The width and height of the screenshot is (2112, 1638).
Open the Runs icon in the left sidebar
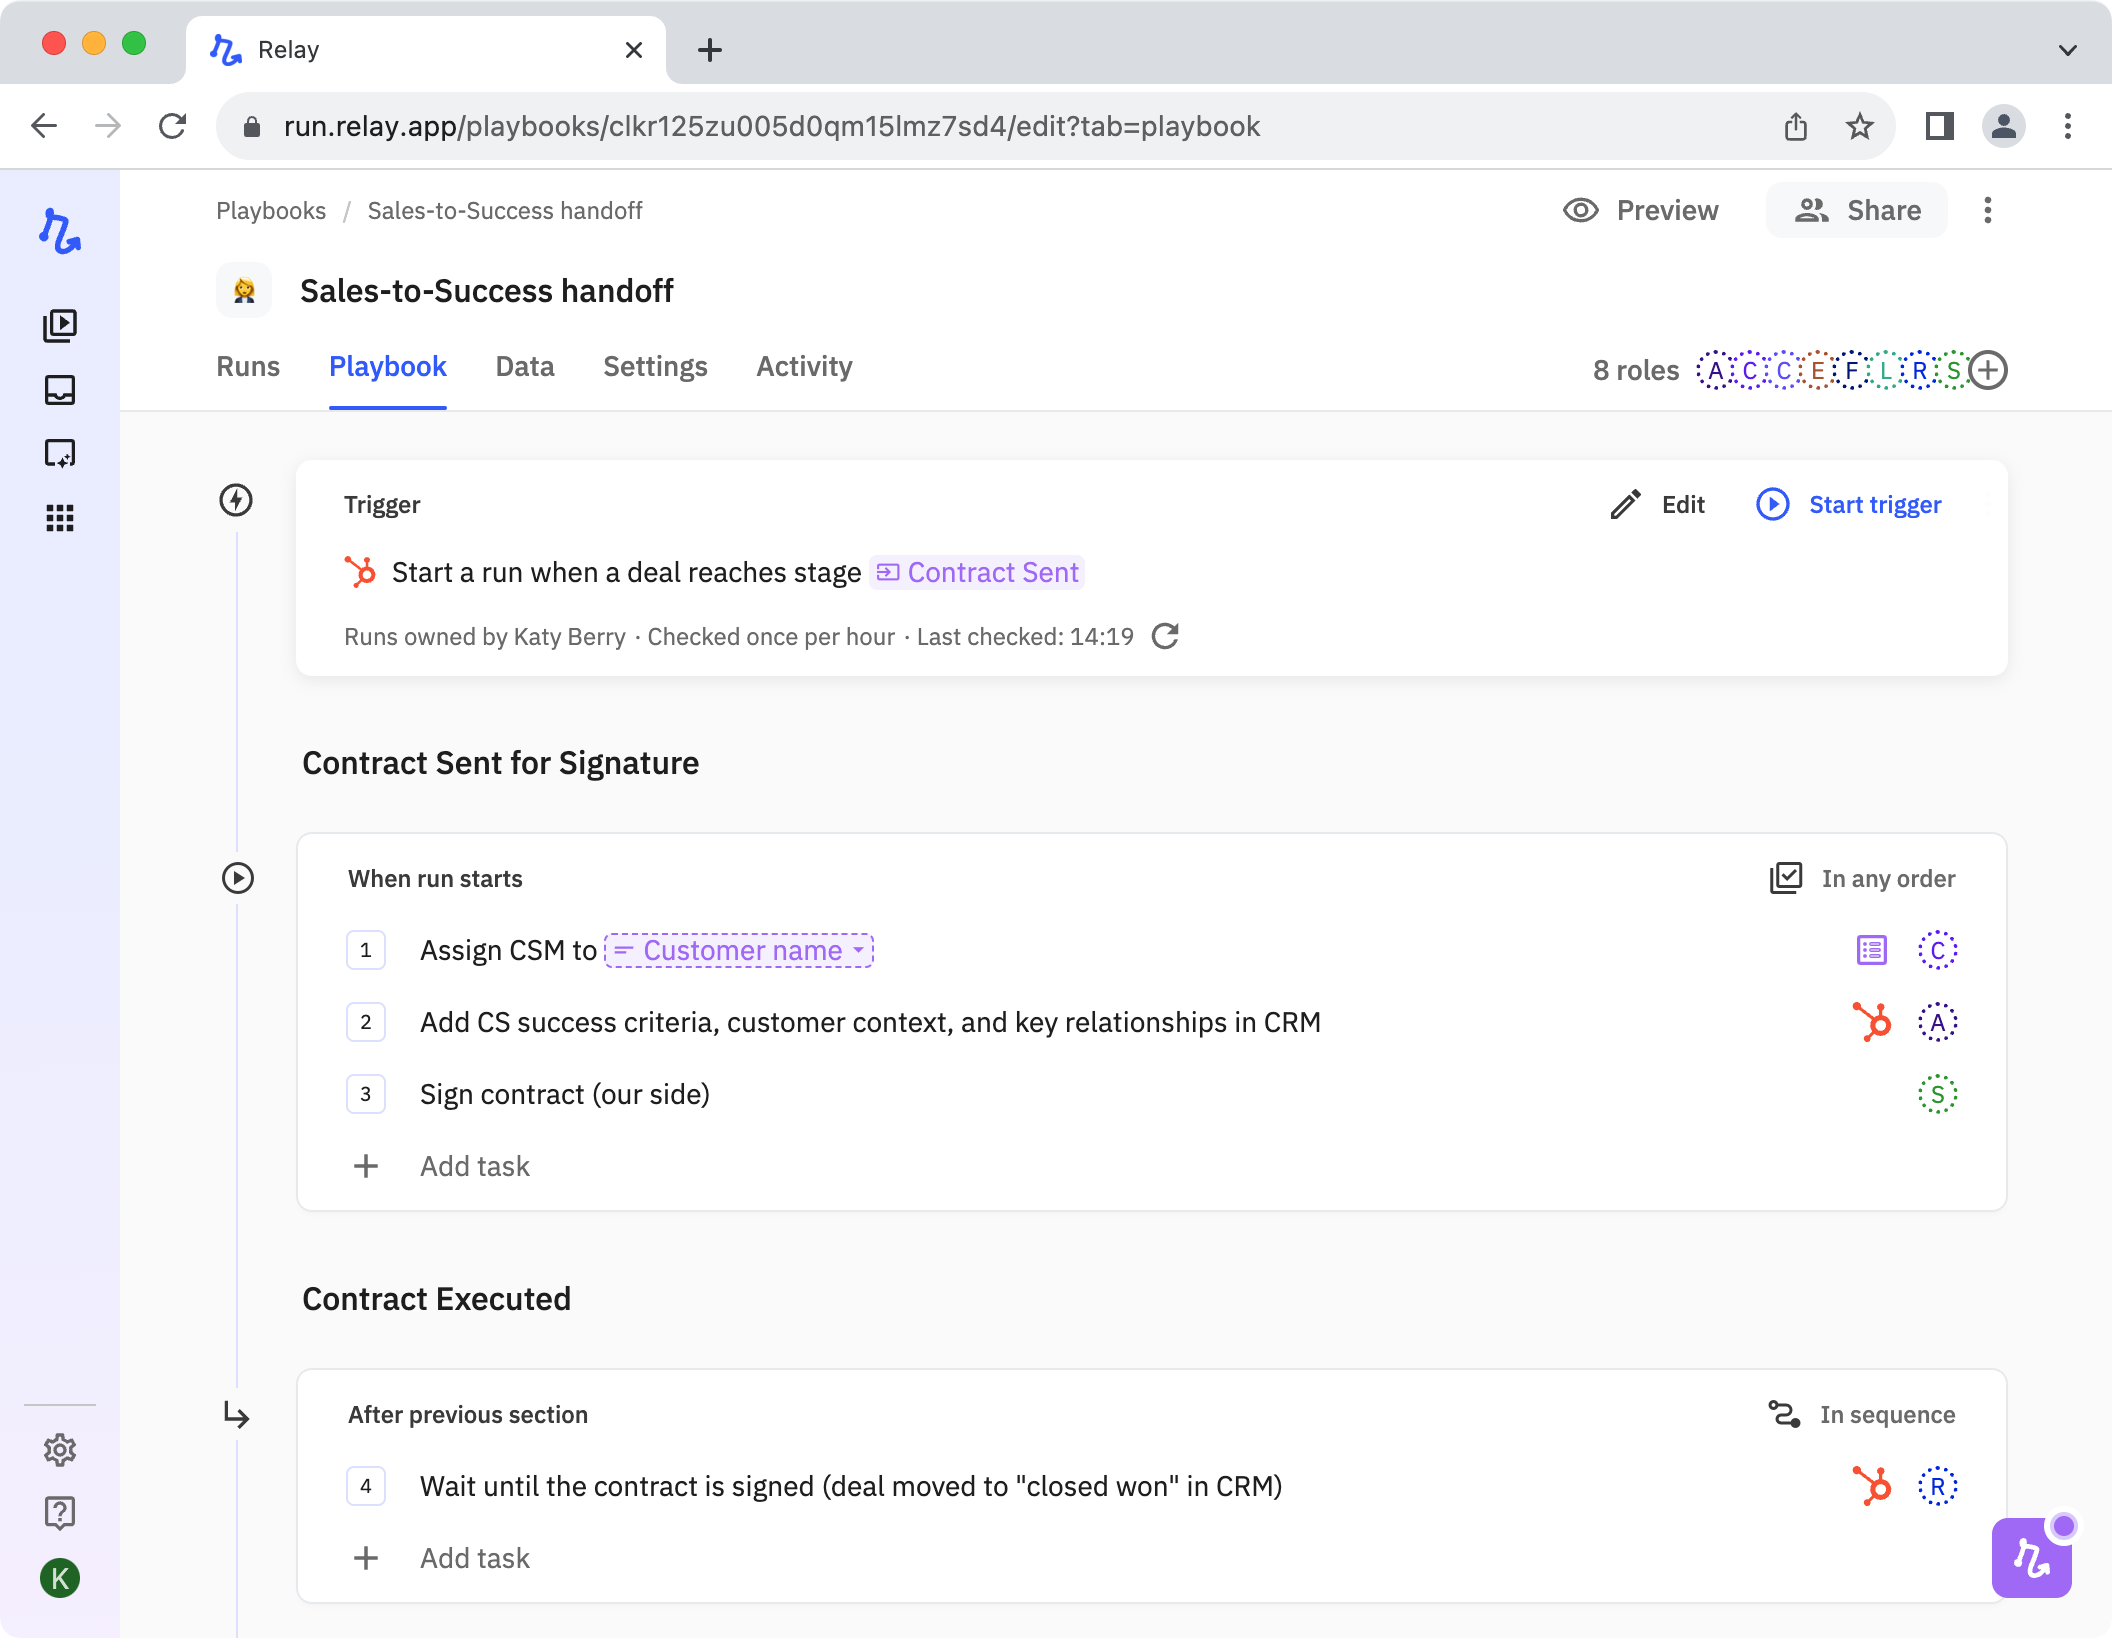click(x=60, y=325)
